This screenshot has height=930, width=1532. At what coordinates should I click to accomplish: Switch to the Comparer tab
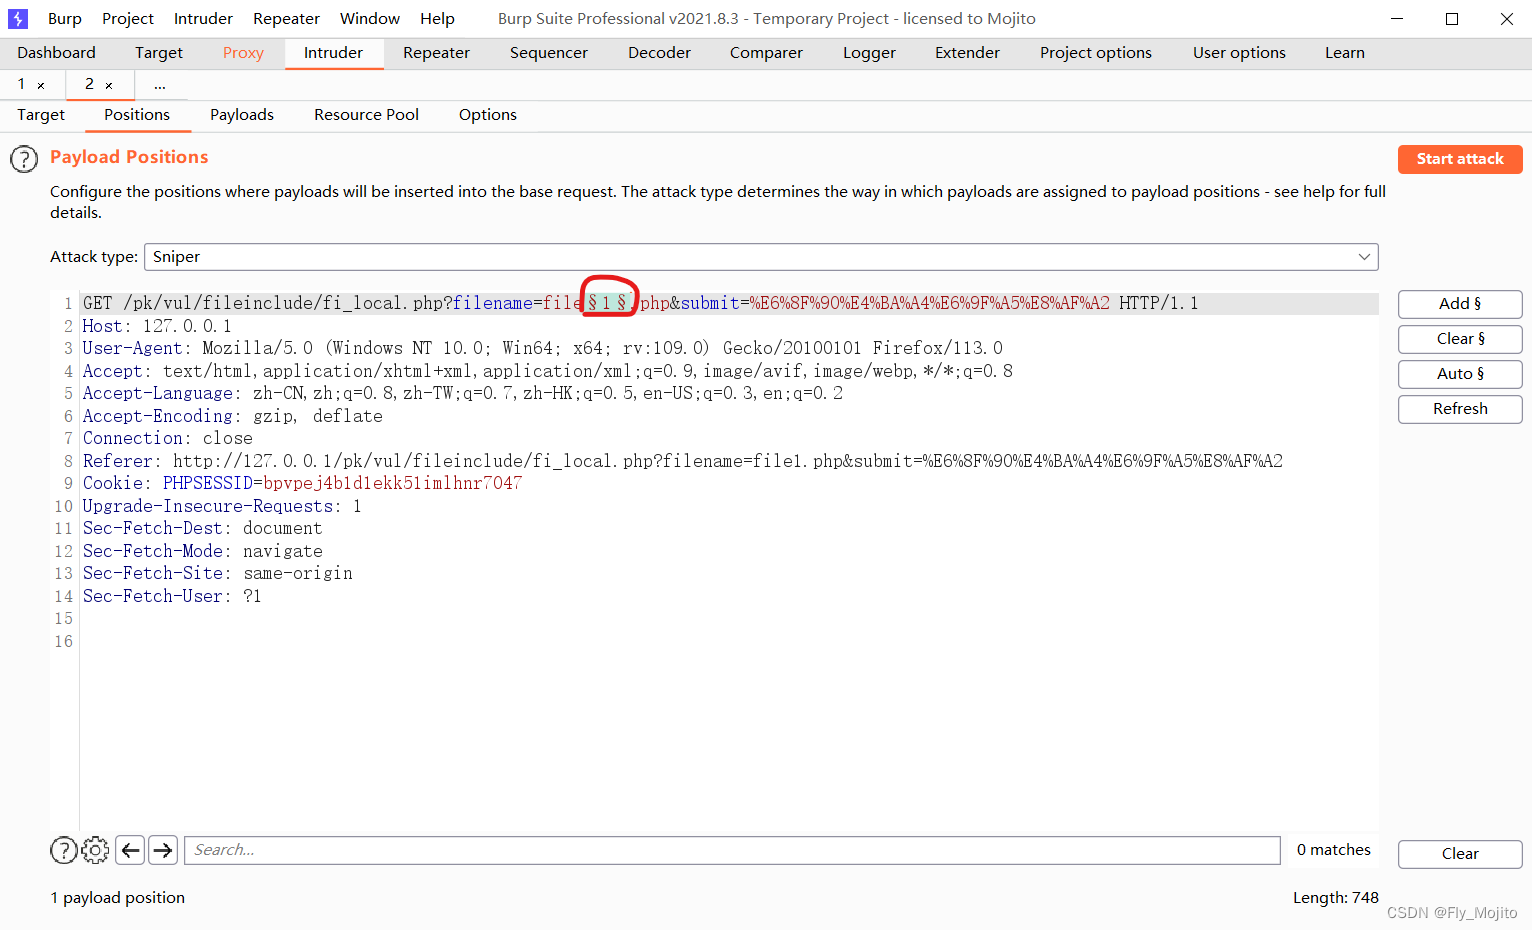766,53
